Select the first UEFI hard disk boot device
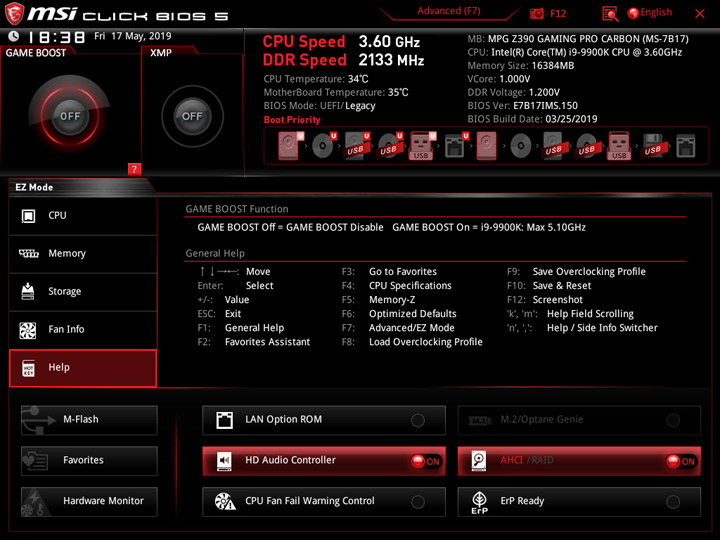The image size is (720, 540). (x=290, y=146)
